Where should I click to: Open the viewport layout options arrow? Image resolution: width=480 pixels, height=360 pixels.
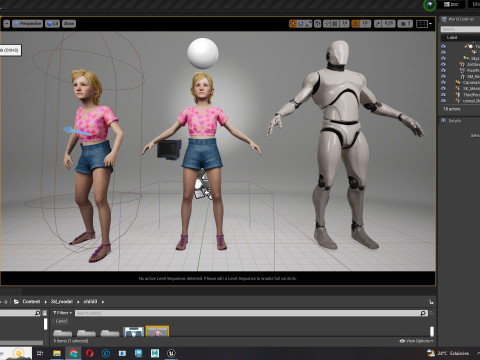click(x=430, y=24)
